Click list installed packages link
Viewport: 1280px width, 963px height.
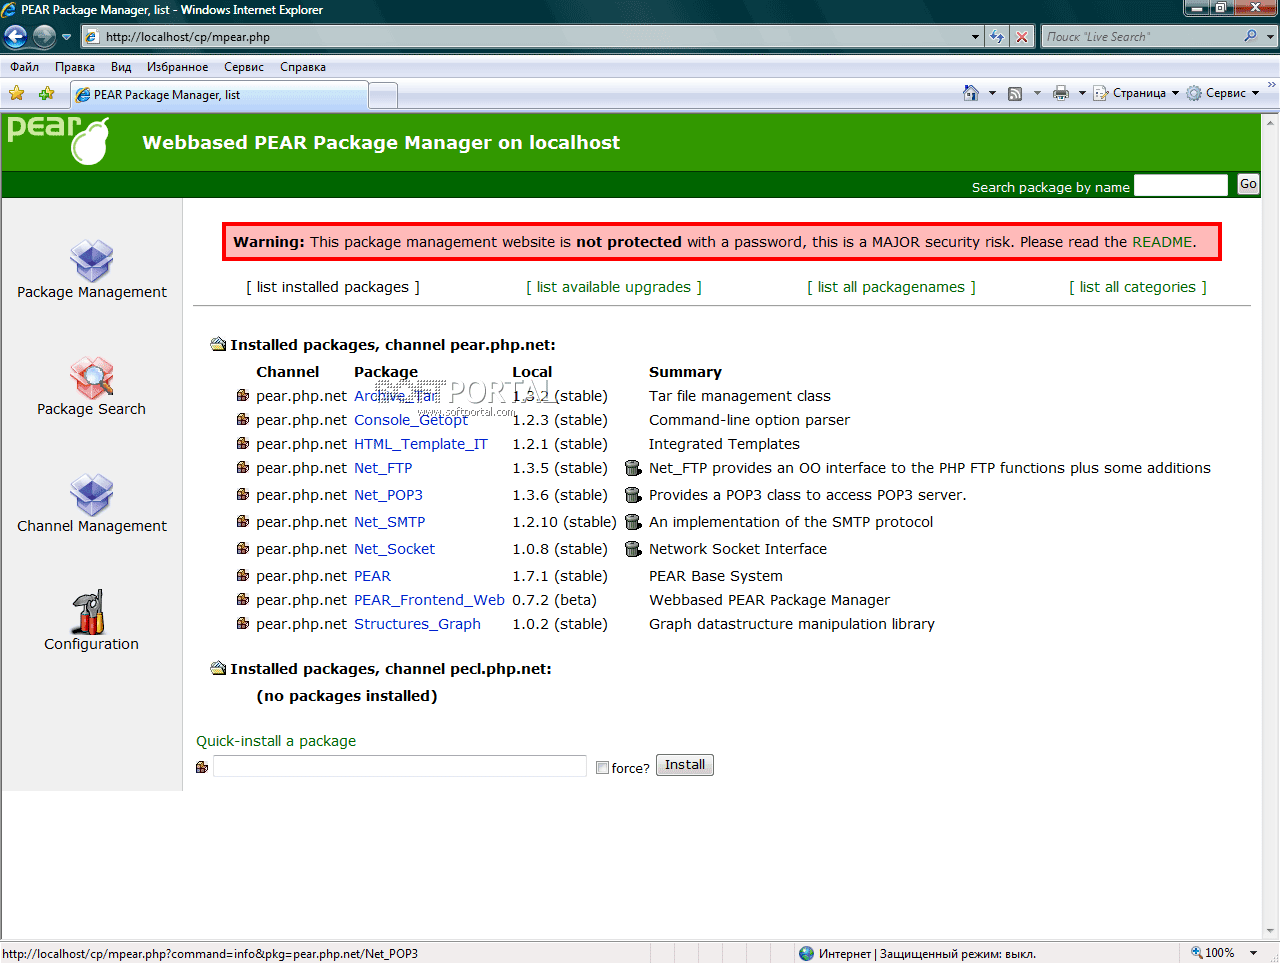click(333, 287)
